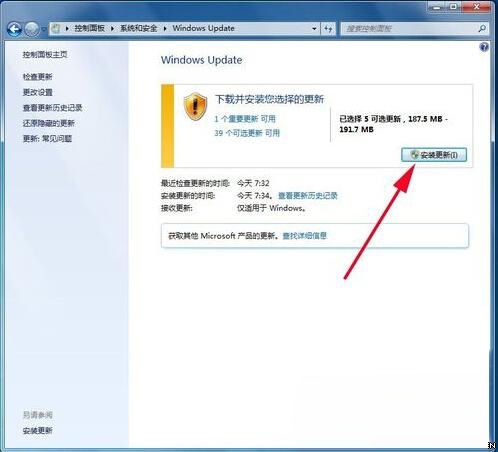The height and width of the screenshot is (452, 498).
Task: Open 更新: 常见问题 in sidebar
Action: [47, 138]
